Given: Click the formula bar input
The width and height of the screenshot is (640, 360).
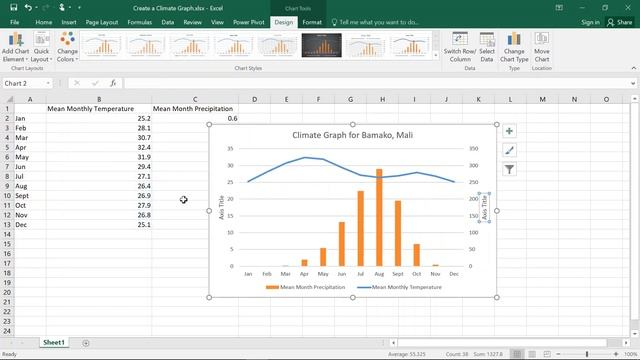Looking at the screenshot, I should (376, 83).
